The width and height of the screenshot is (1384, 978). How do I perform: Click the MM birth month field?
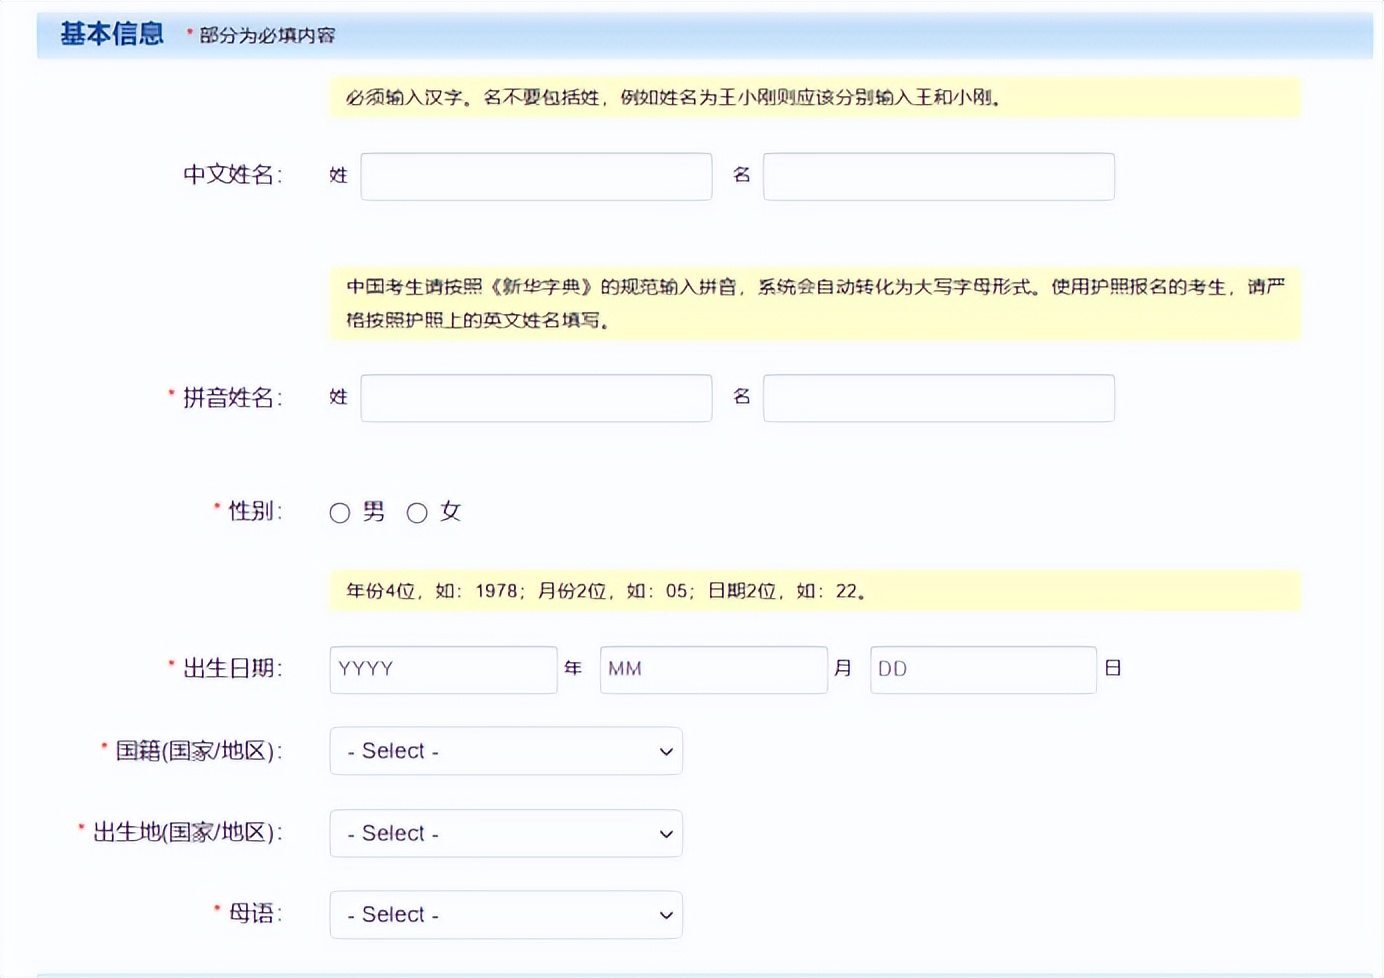pos(712,669)
